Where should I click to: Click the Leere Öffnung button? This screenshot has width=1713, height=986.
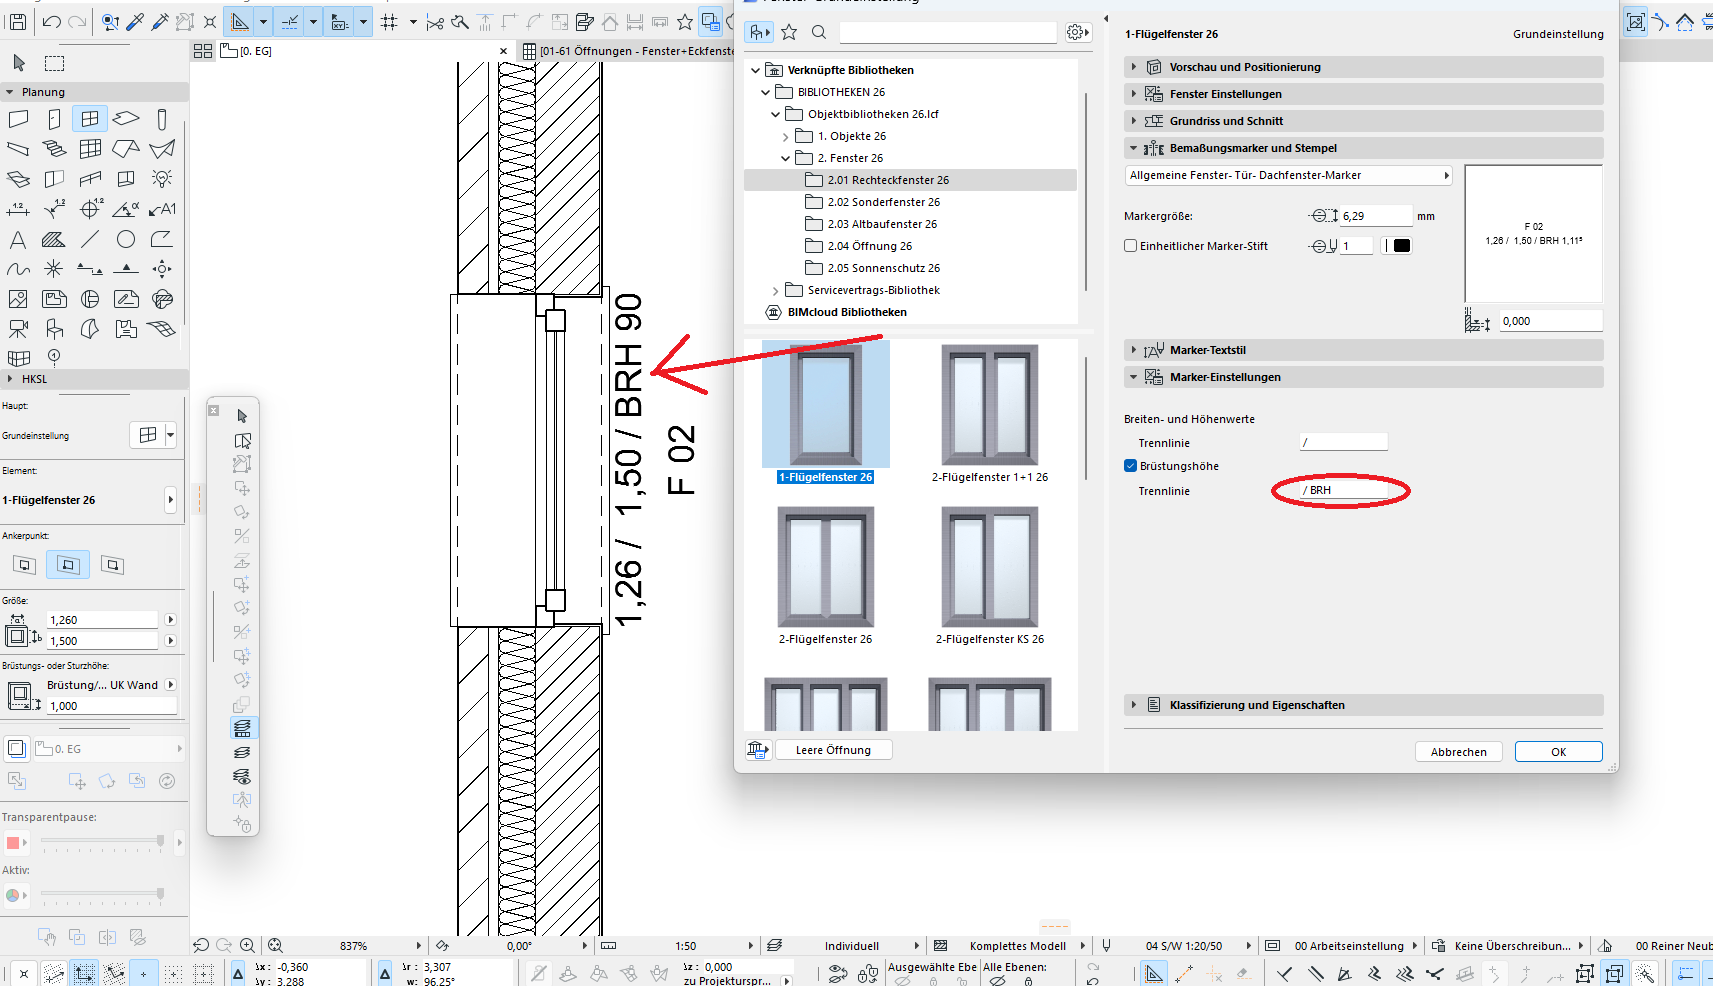[833, 750]
